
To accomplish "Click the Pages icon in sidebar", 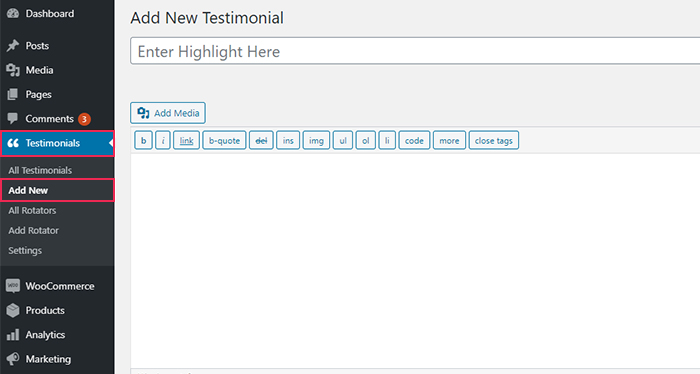I will [13, 94].
